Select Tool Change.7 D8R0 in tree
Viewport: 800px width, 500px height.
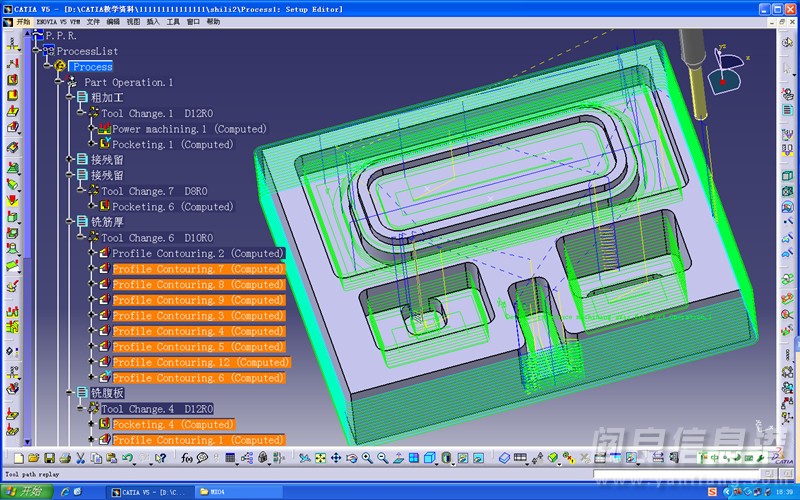point(154,191)
